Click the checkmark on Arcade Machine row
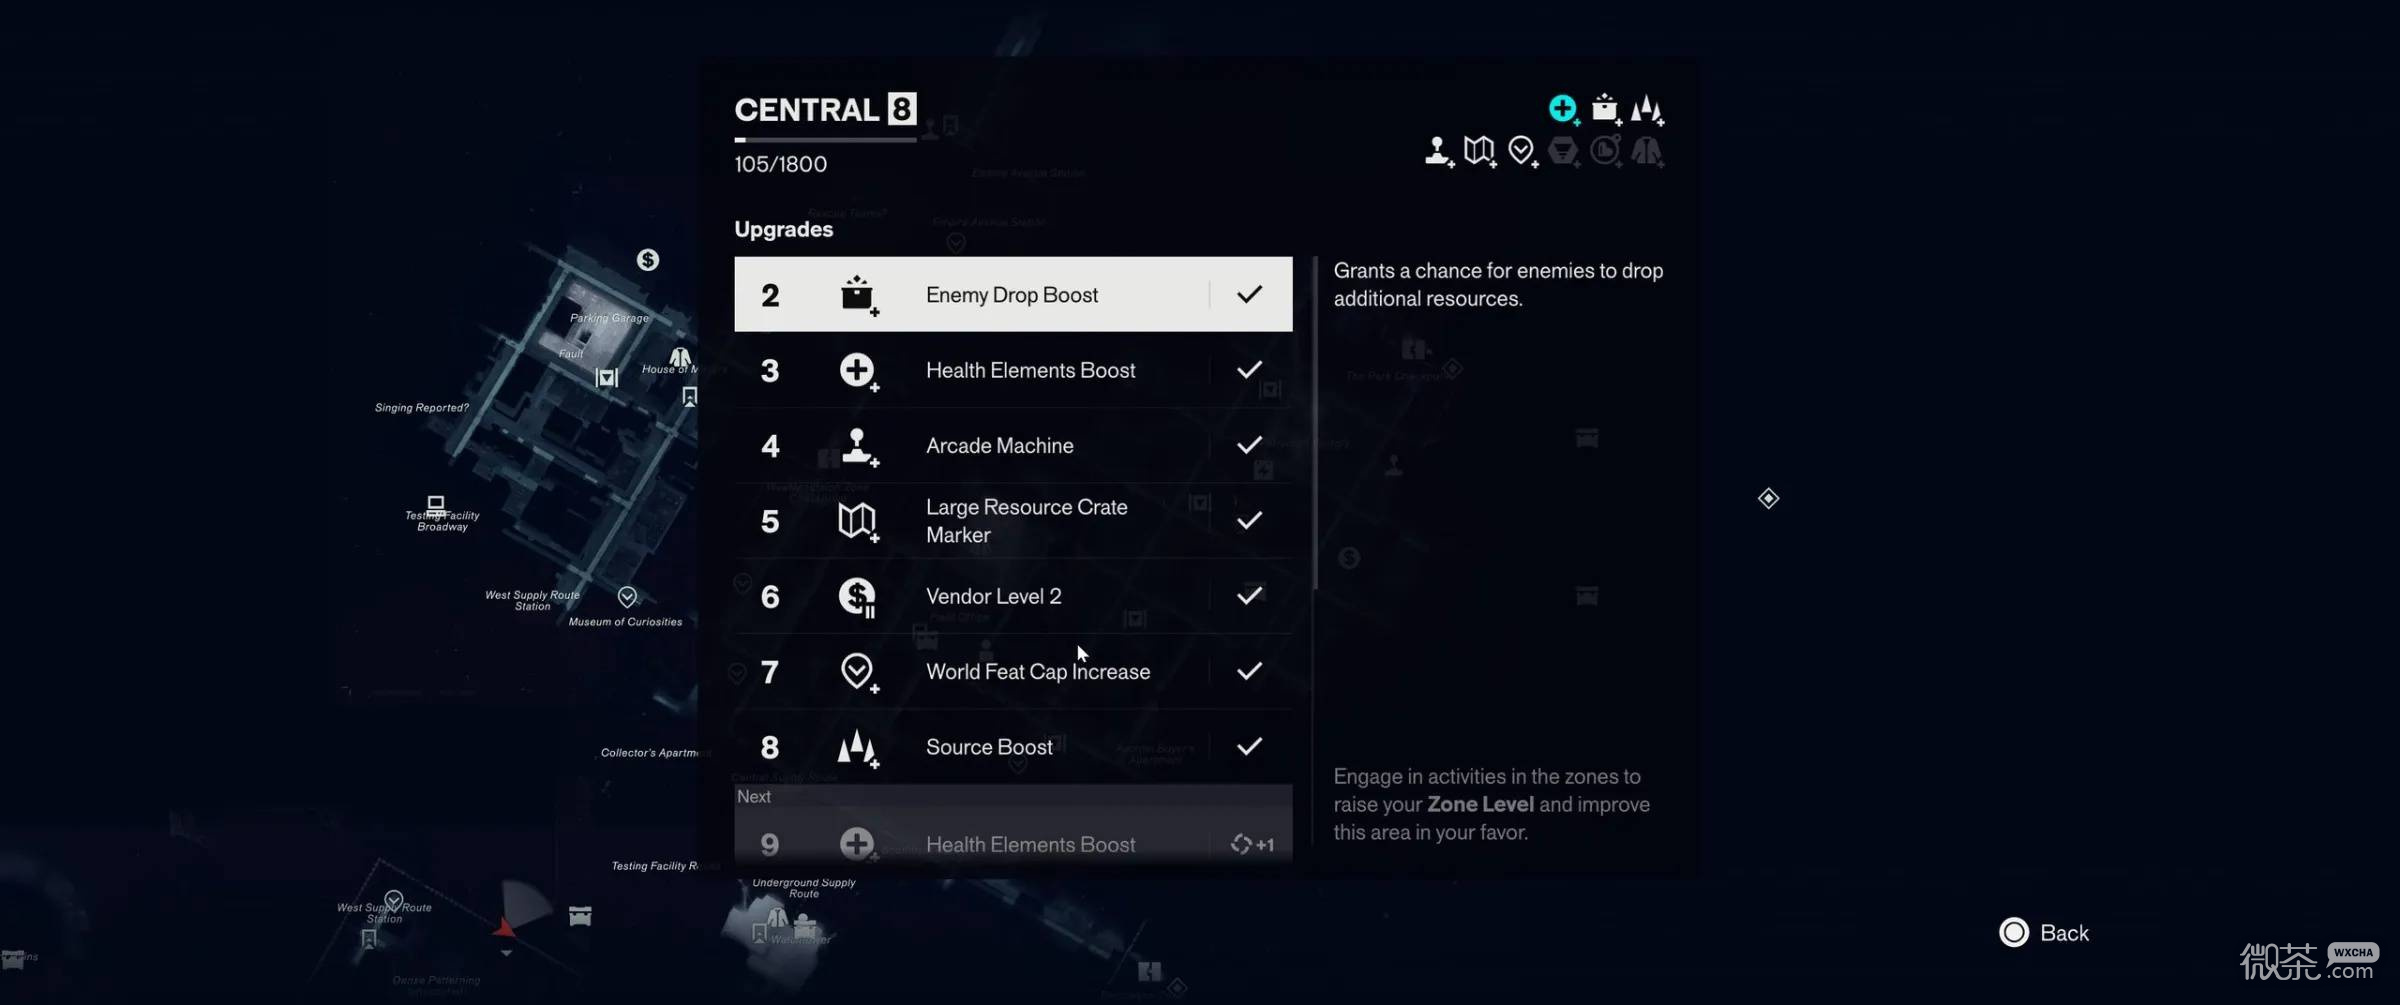Viewport: 2400px width, 1005px height. tap(1249, 445)
